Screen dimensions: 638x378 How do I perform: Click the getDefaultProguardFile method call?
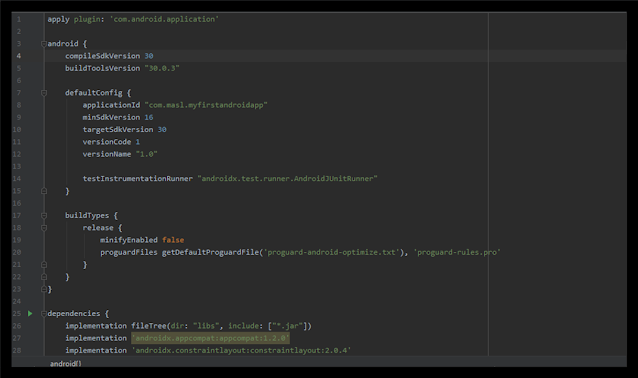[210, 252]
